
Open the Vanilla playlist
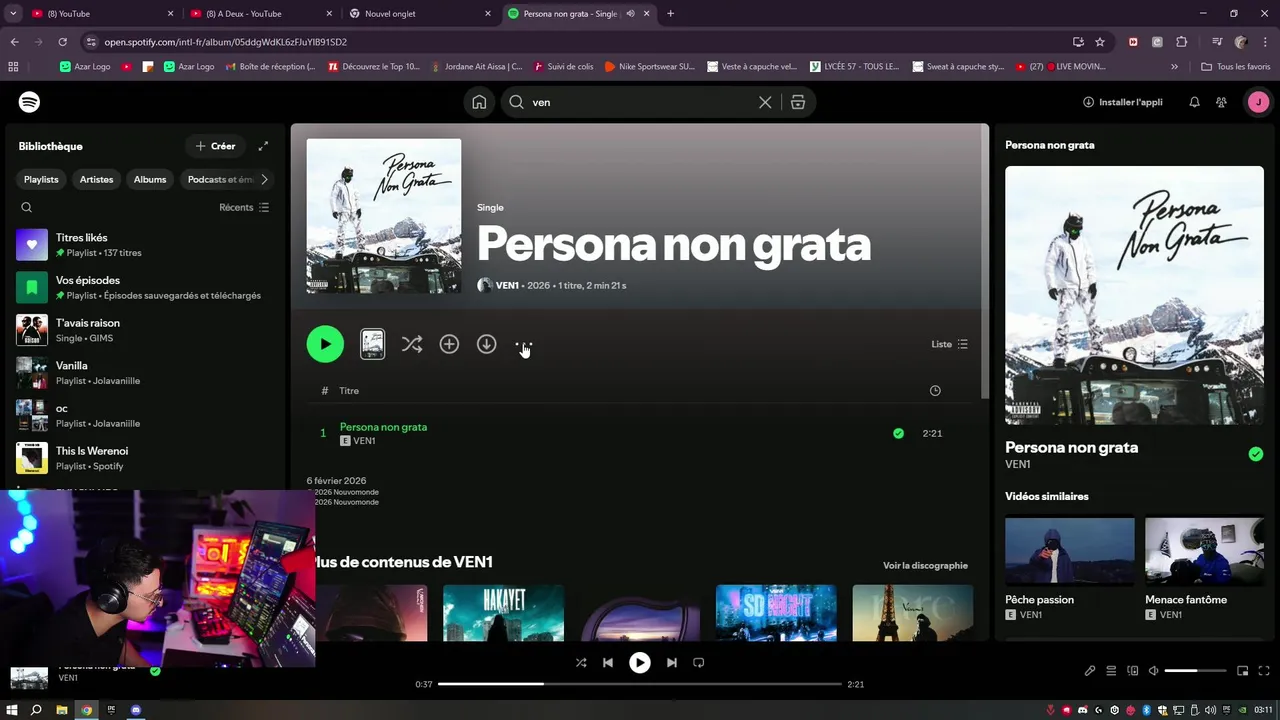point(145,373)
